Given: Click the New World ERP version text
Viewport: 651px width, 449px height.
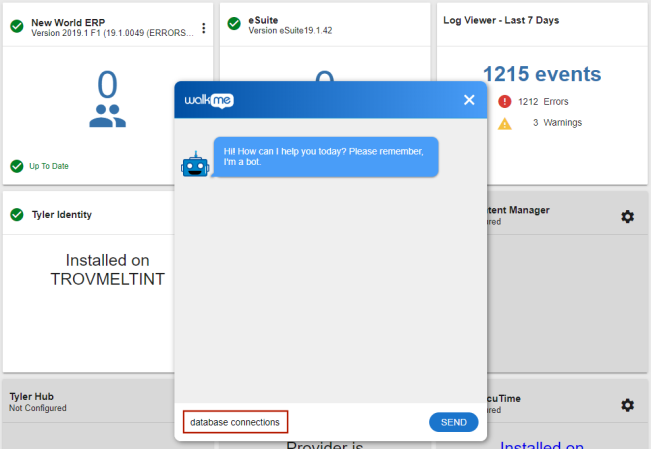Looking at the screenshot, I should [113, 33].
